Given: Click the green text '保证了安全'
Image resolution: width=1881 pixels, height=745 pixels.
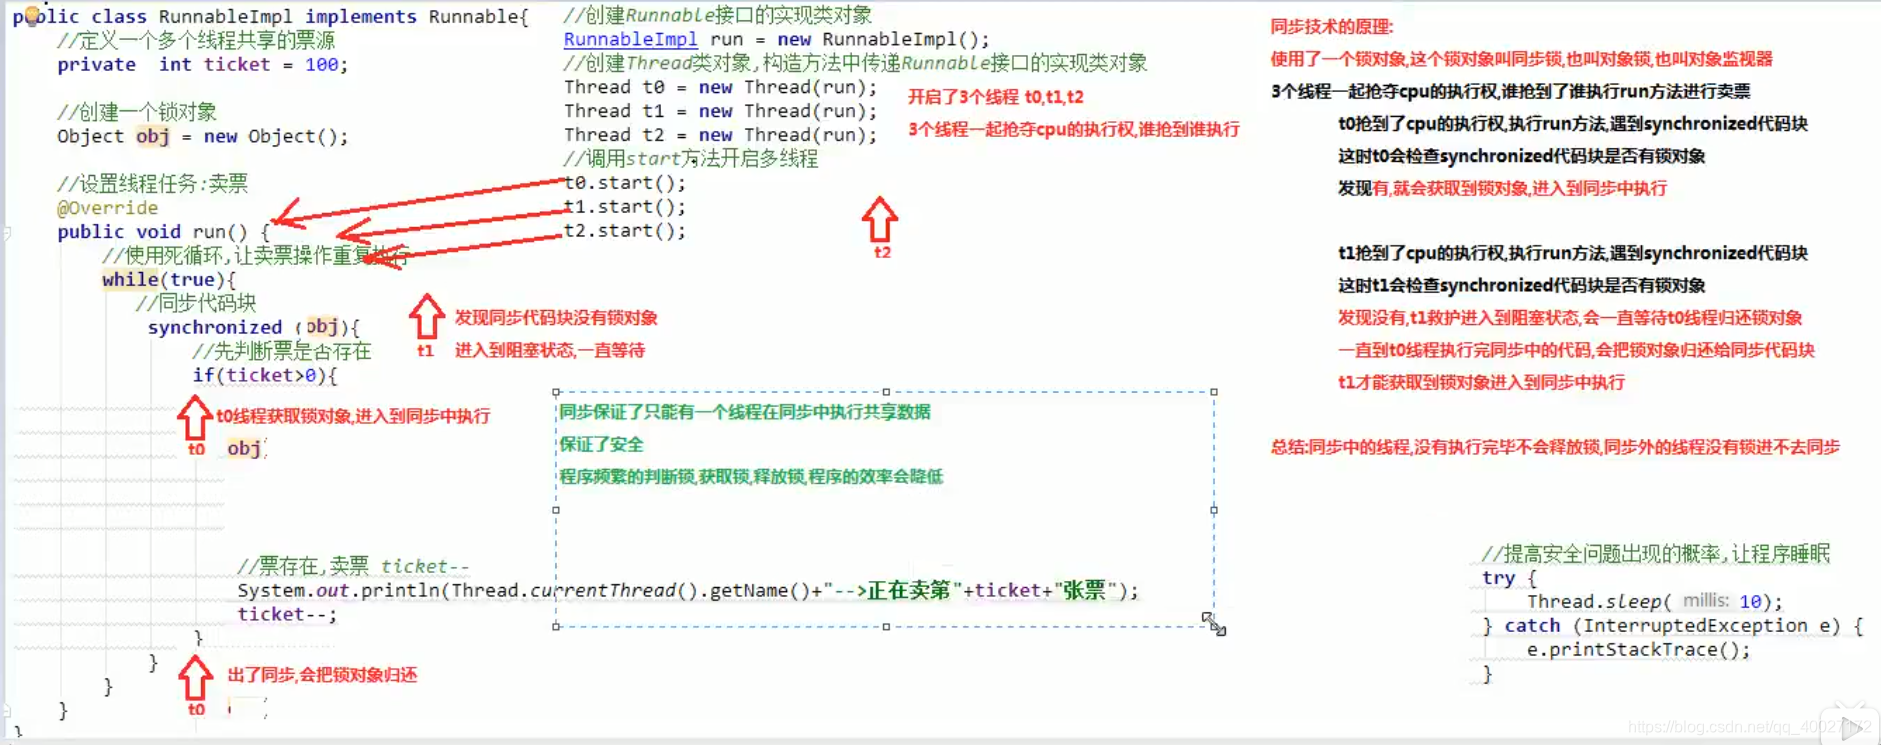Looking at the screenshot, I should coord(601,444).
